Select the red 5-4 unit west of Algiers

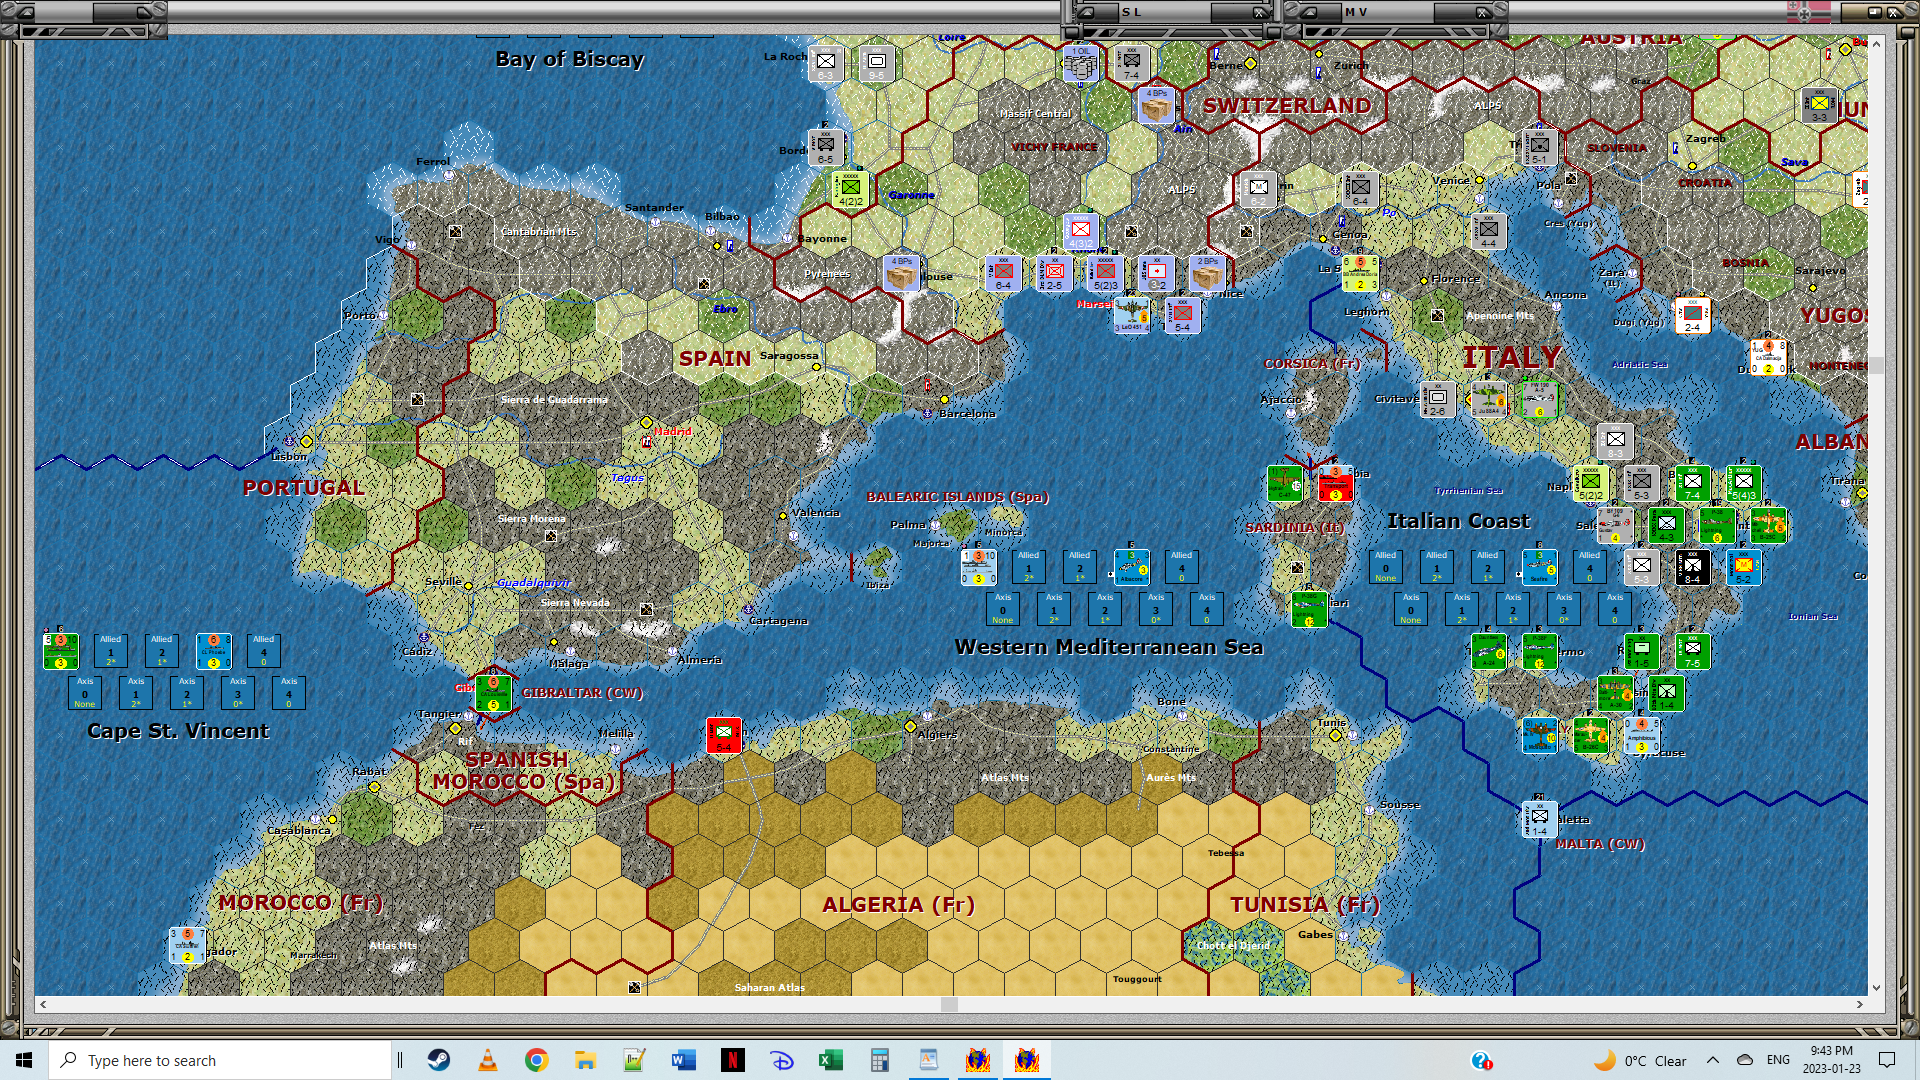tap(724, 735)
